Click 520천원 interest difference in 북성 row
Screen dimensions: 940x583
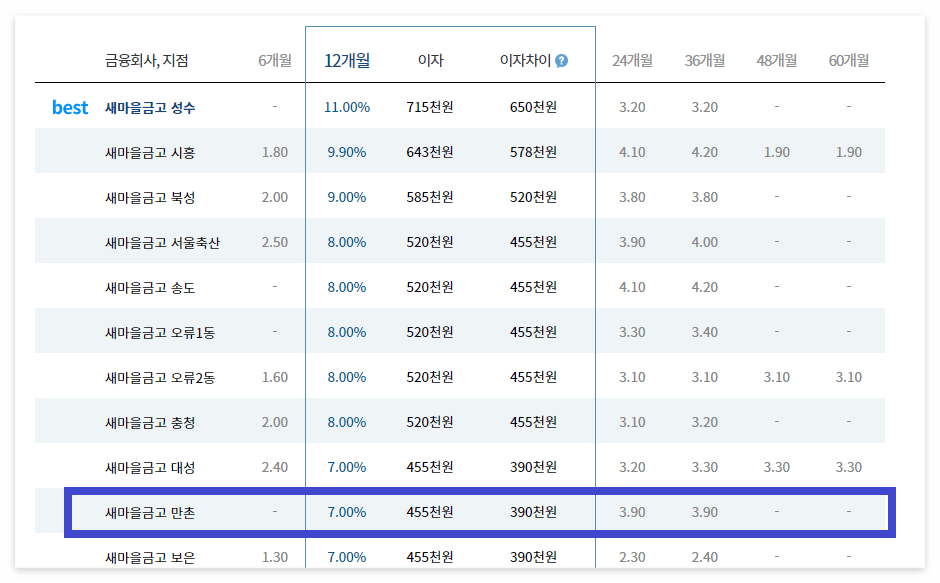534,197
